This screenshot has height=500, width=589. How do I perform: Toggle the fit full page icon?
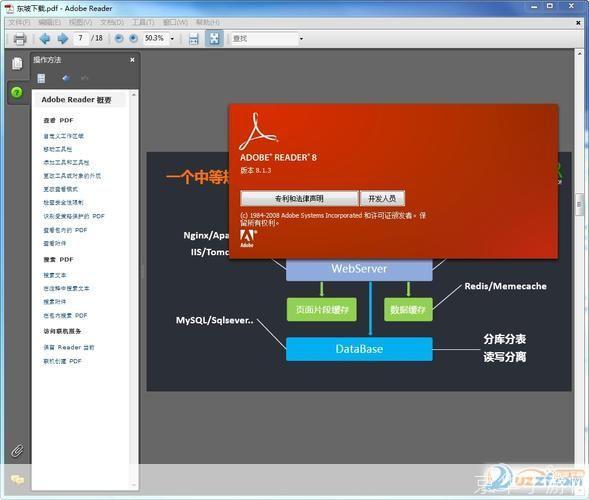(214, 38)
